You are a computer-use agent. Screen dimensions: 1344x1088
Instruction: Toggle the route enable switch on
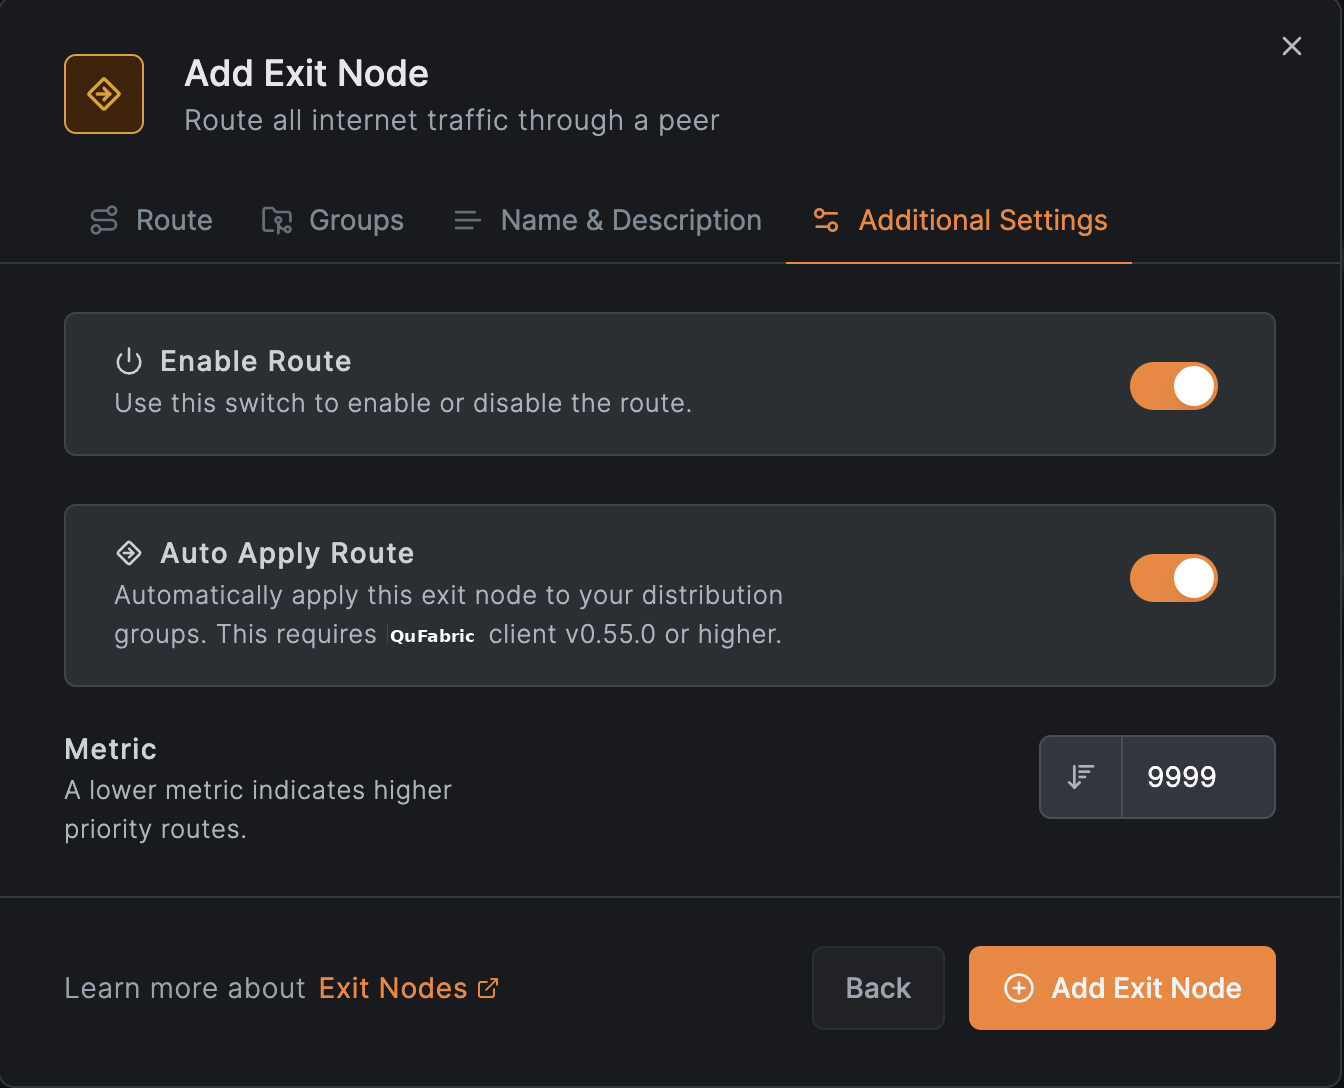point(1173,386)
